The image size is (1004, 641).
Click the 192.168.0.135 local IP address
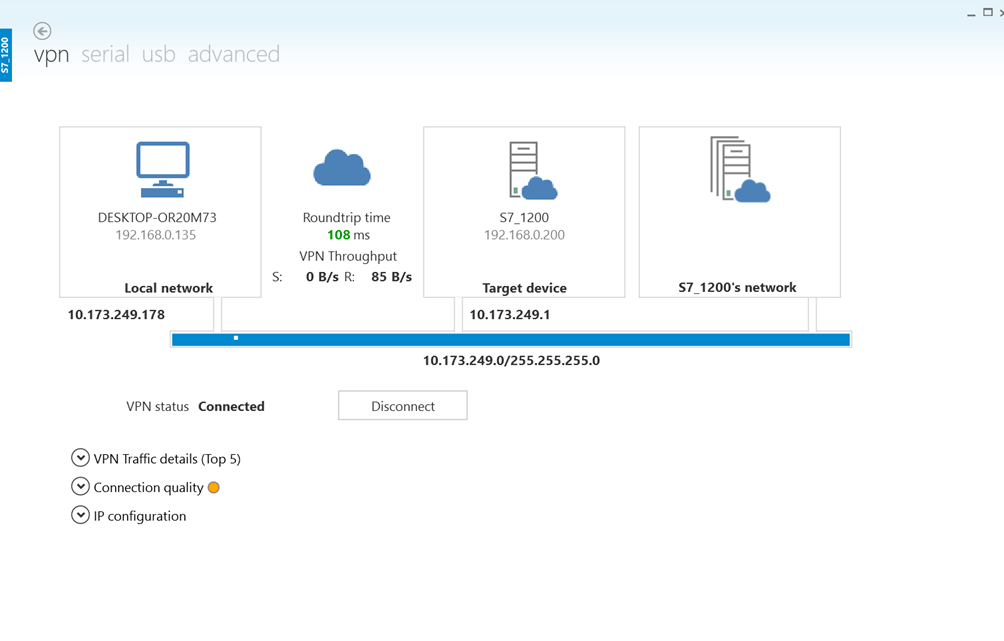pos(156,235)
